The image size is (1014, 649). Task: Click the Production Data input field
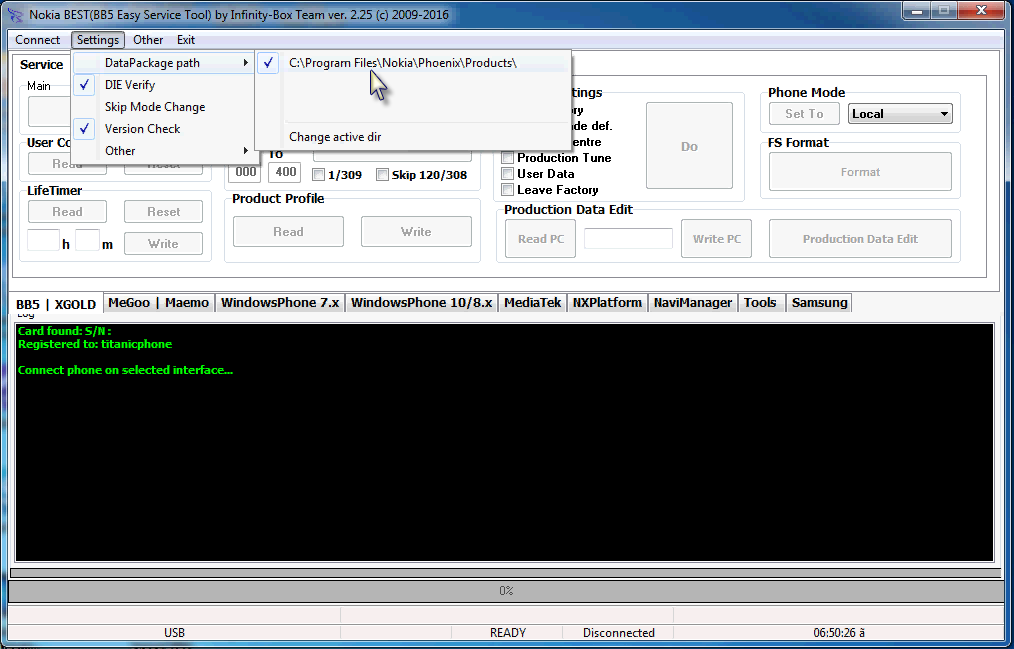628,239
